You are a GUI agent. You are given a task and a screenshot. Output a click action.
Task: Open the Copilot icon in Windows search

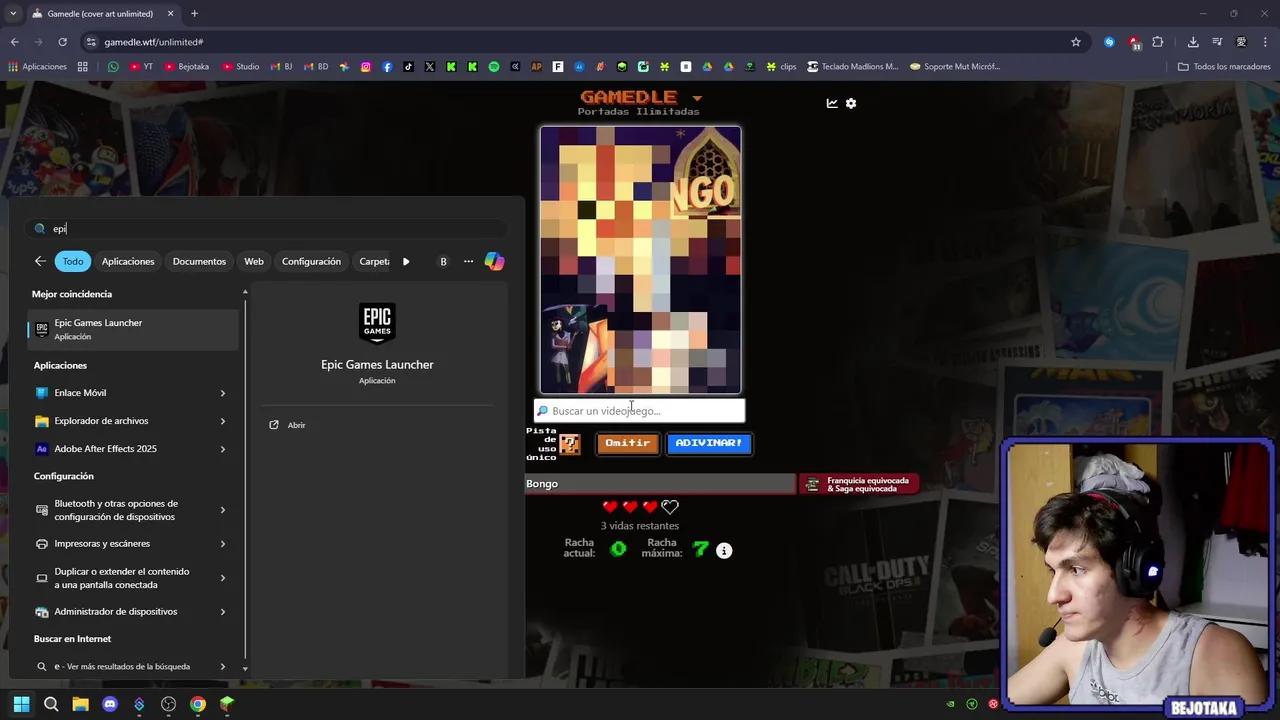coord(494,261)
